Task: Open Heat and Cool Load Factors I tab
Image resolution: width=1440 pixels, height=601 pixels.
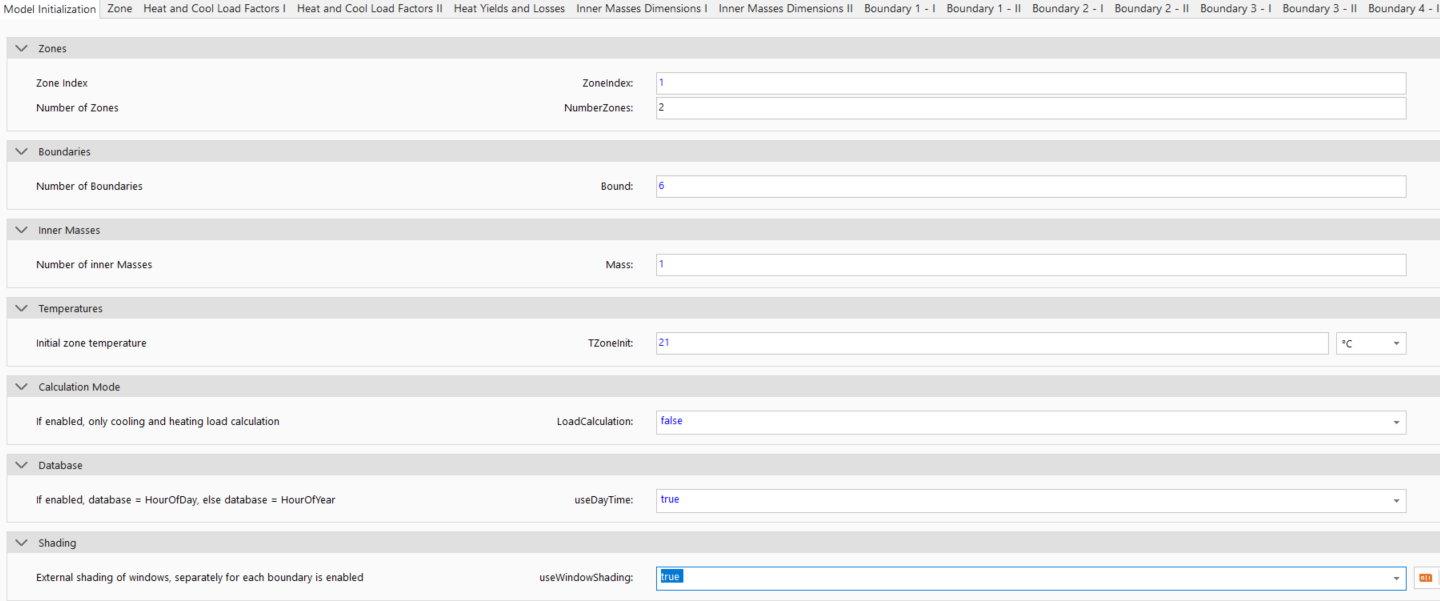Action: point(215,9)
